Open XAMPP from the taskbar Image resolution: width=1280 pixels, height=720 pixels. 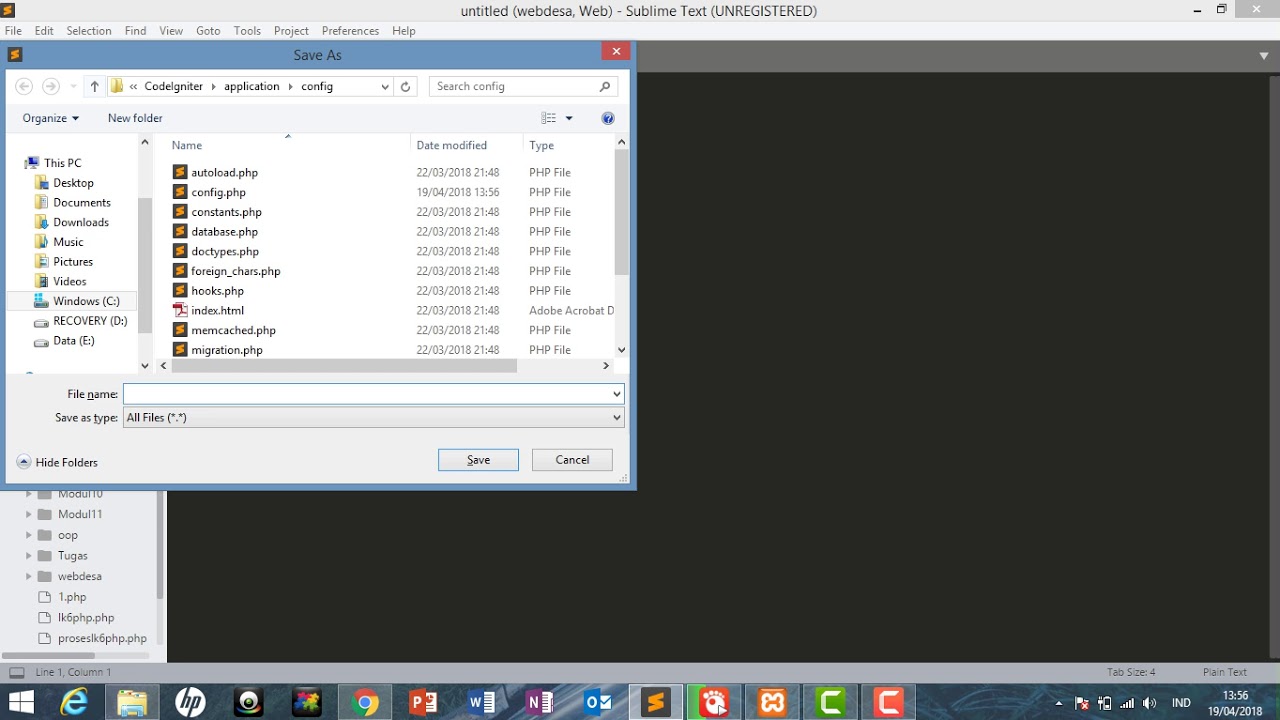[772, 703]
